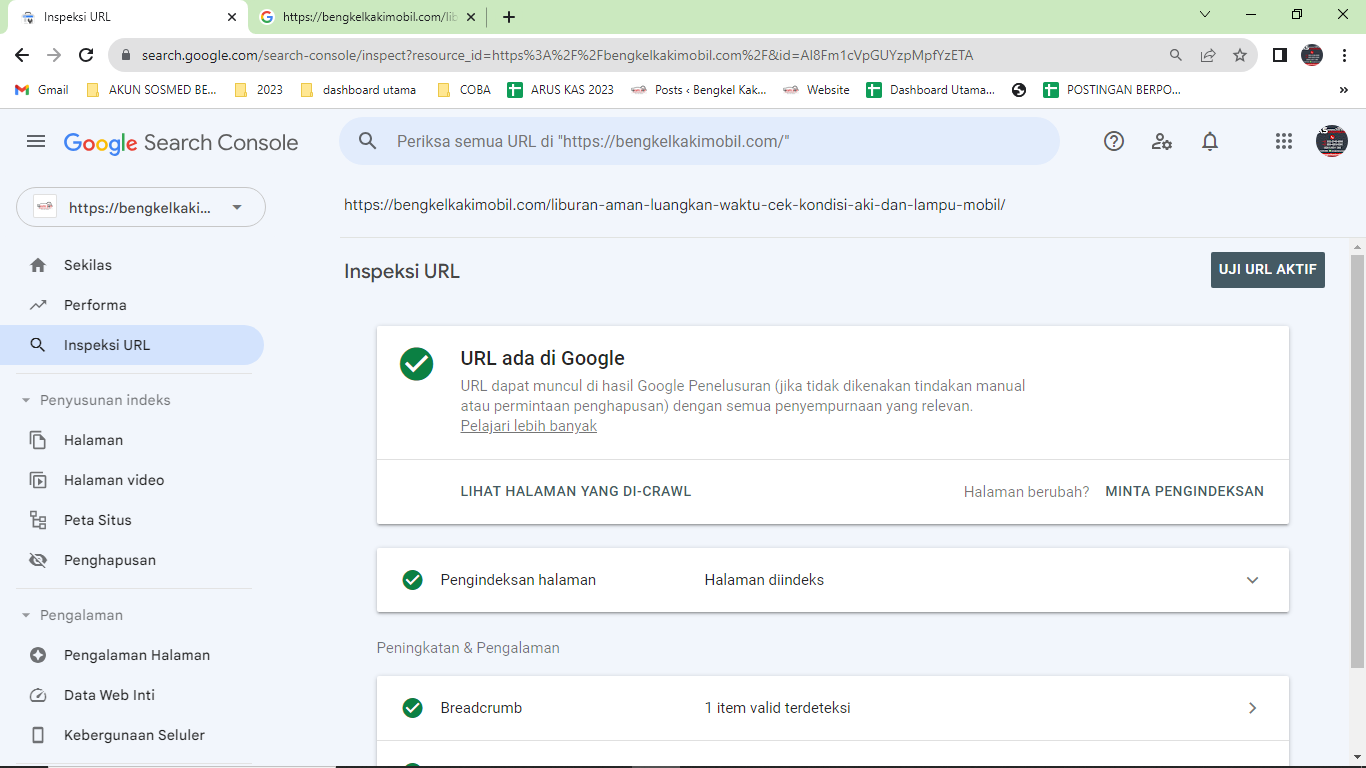Go back with the browser back arrow
Image resolution: width=1366 pixels, height=768 pixels.
pos(22,55)
